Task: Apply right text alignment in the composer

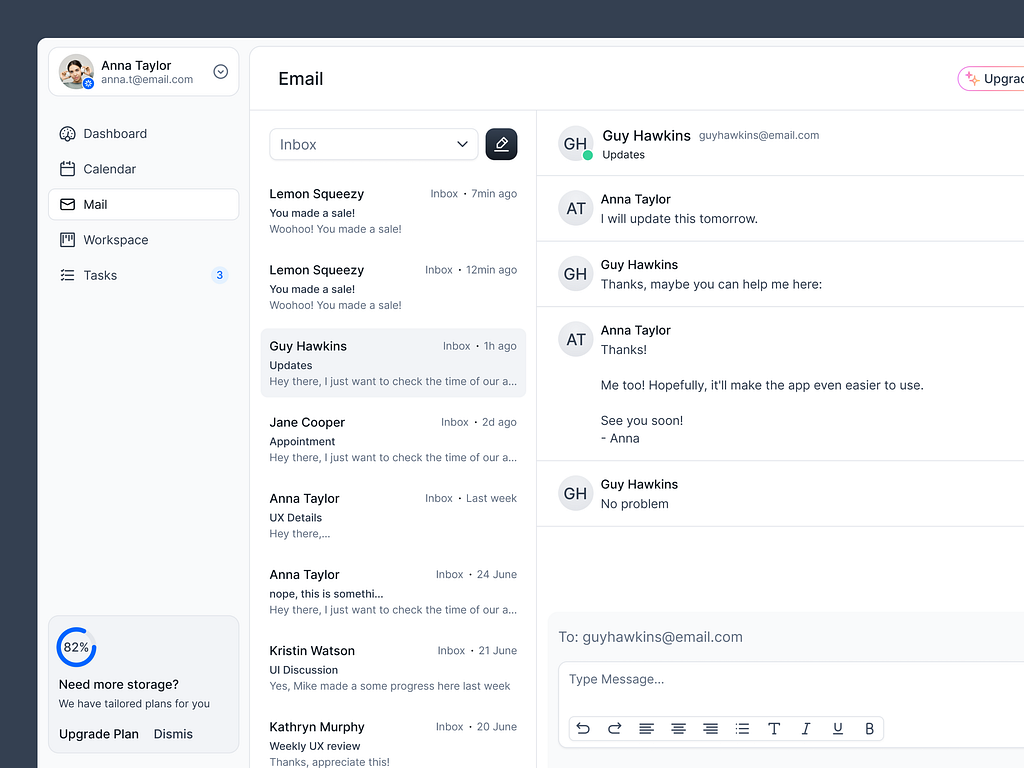Action: click(x=710, y=728)
